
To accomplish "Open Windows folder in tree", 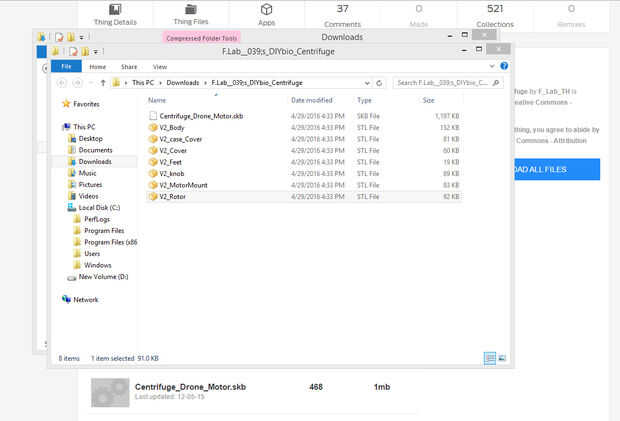I will (x=98, y=264).
